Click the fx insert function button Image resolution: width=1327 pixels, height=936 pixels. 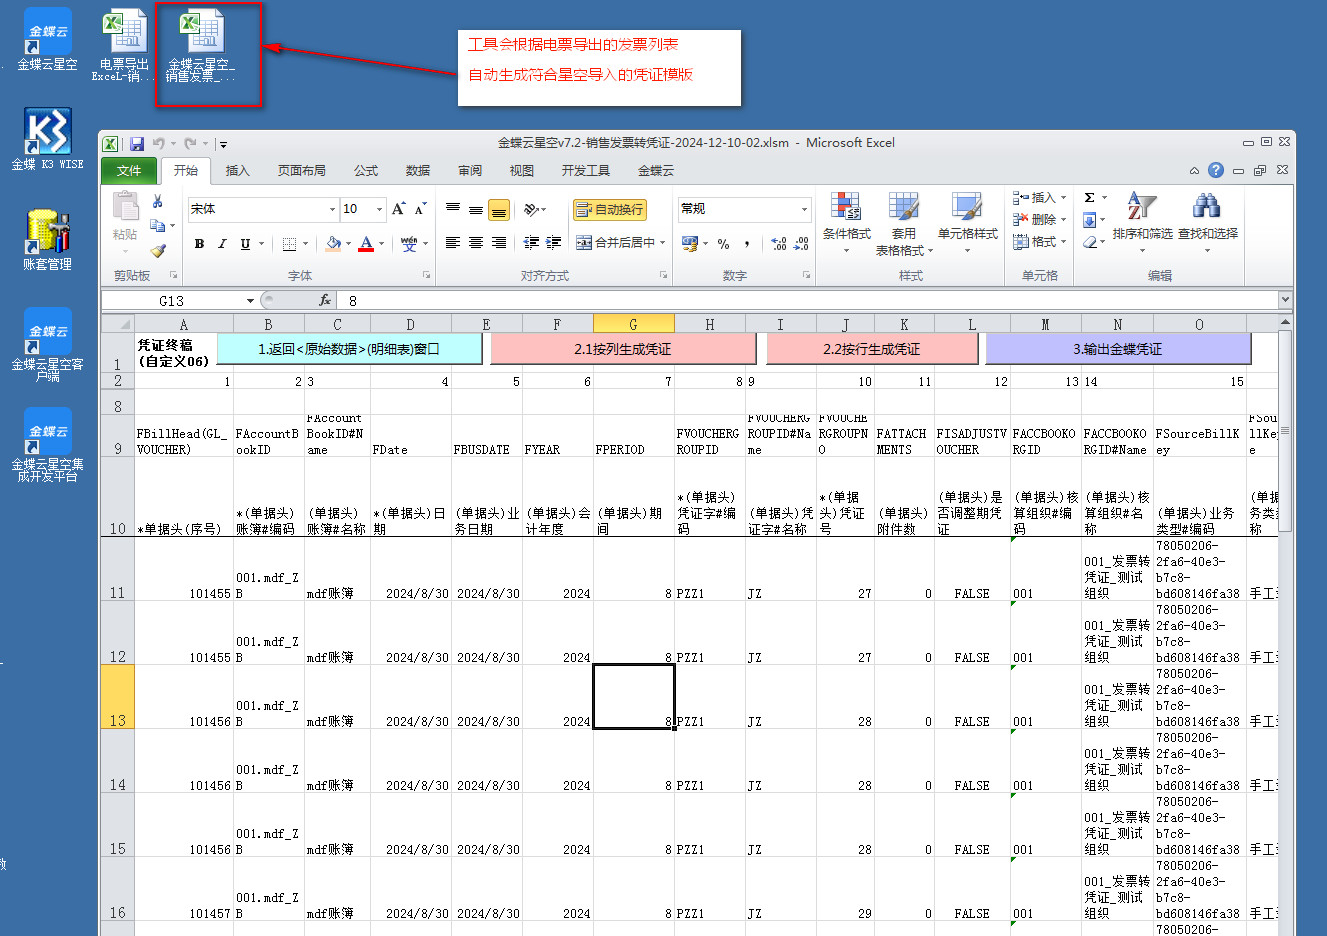click(x=325, y=301)
